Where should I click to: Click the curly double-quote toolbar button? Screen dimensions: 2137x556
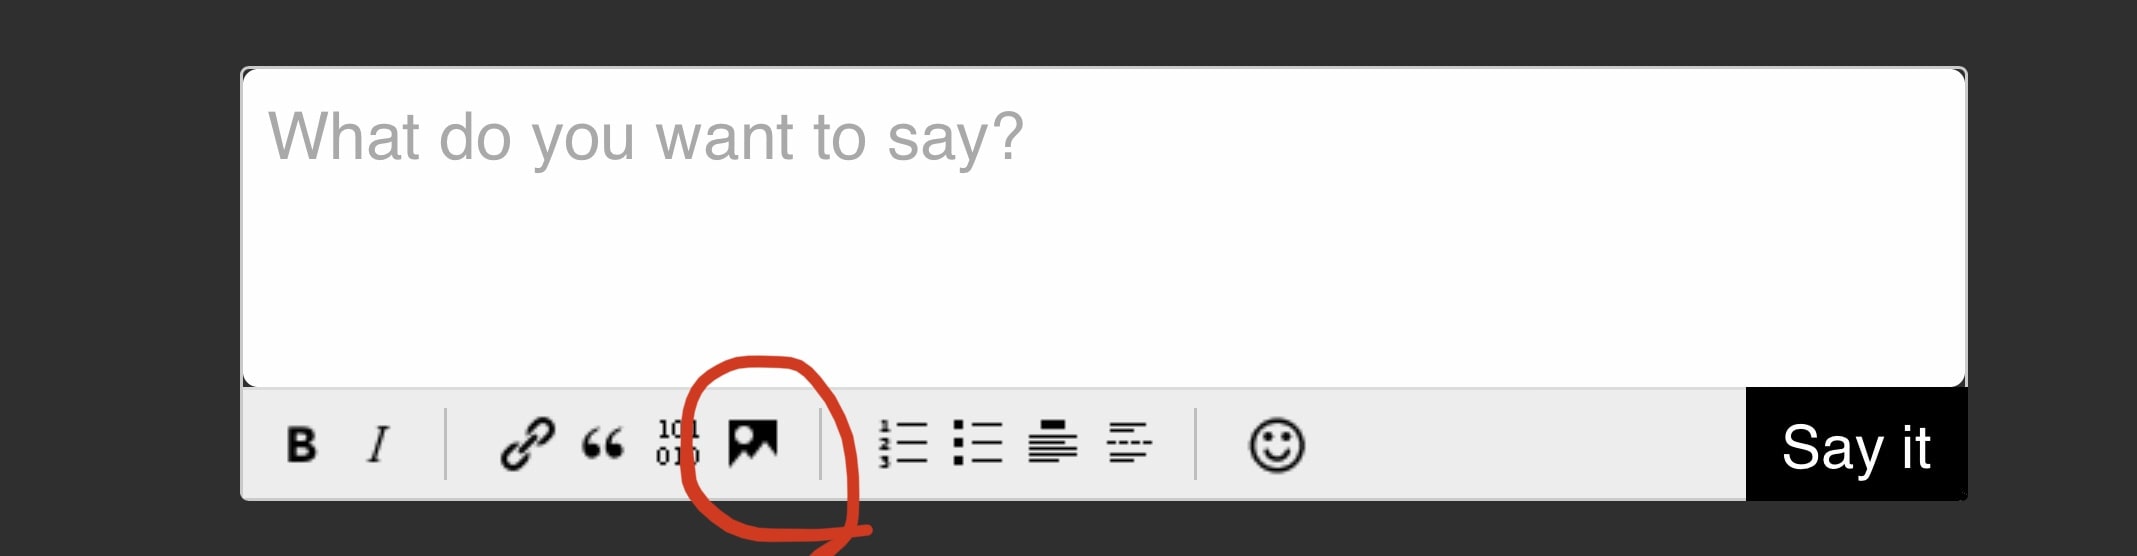603,443
